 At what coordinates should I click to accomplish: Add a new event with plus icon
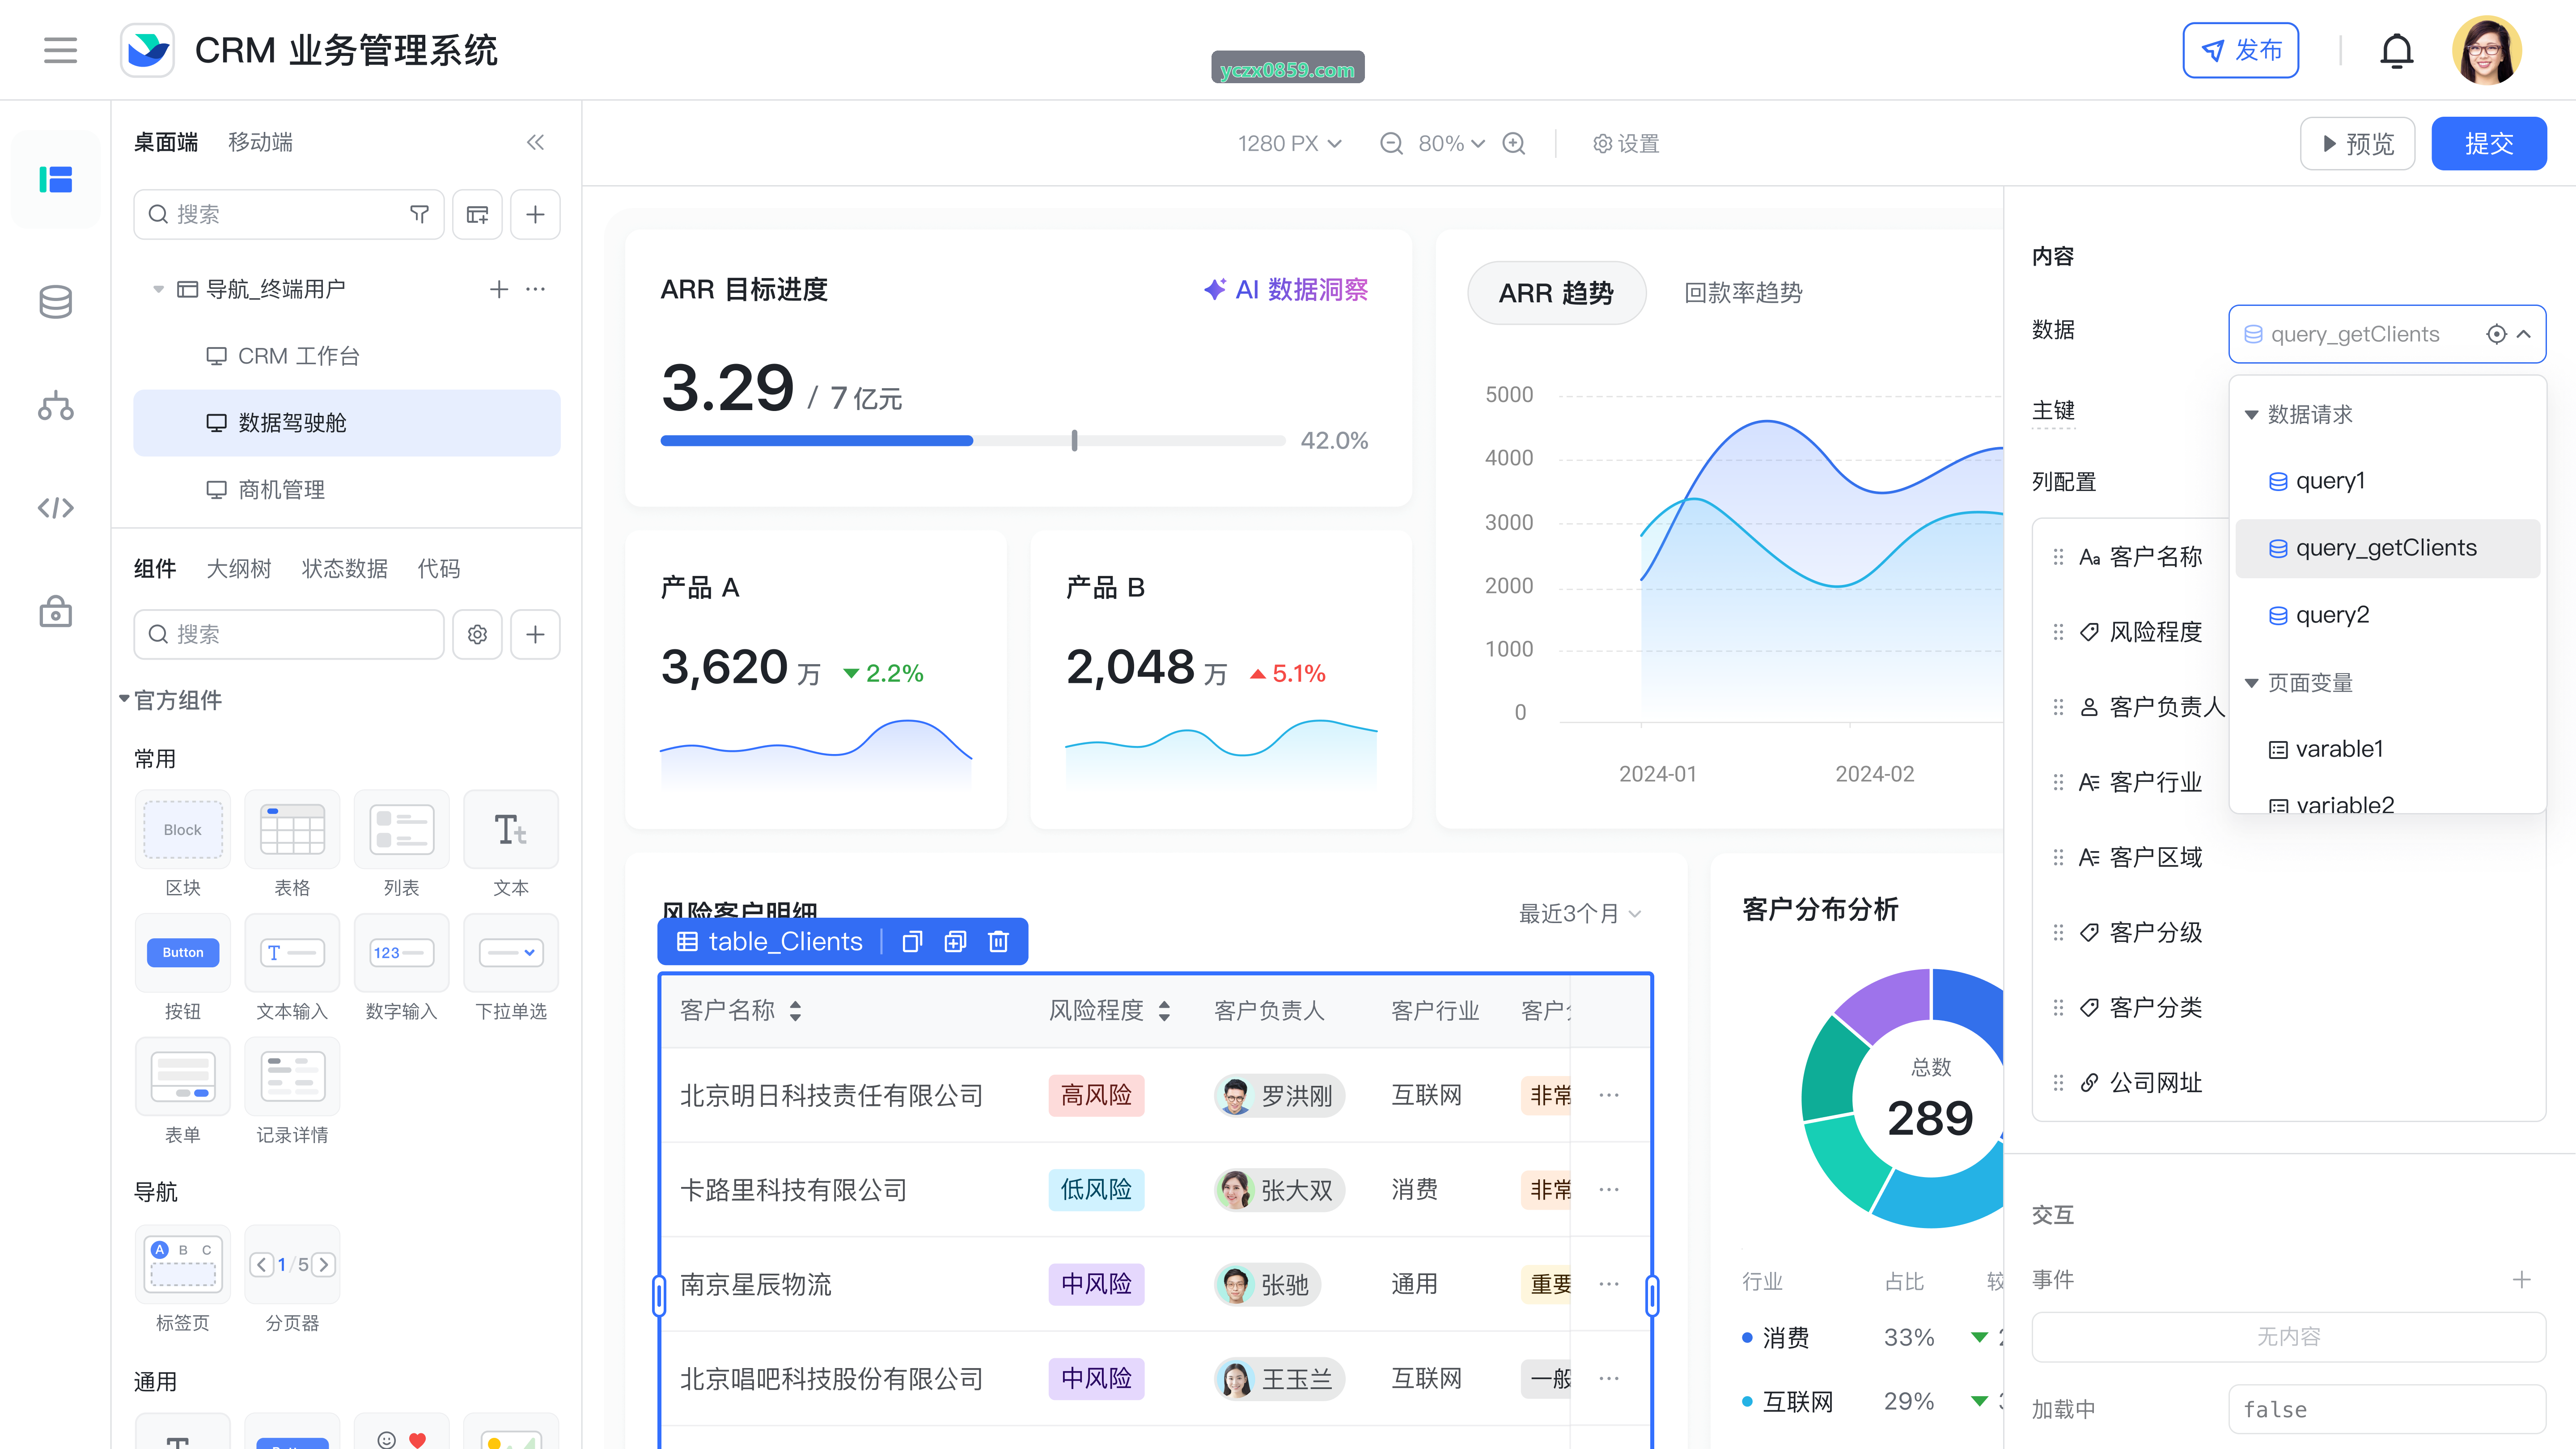pyautogui.click(x=2522, y=1279)
